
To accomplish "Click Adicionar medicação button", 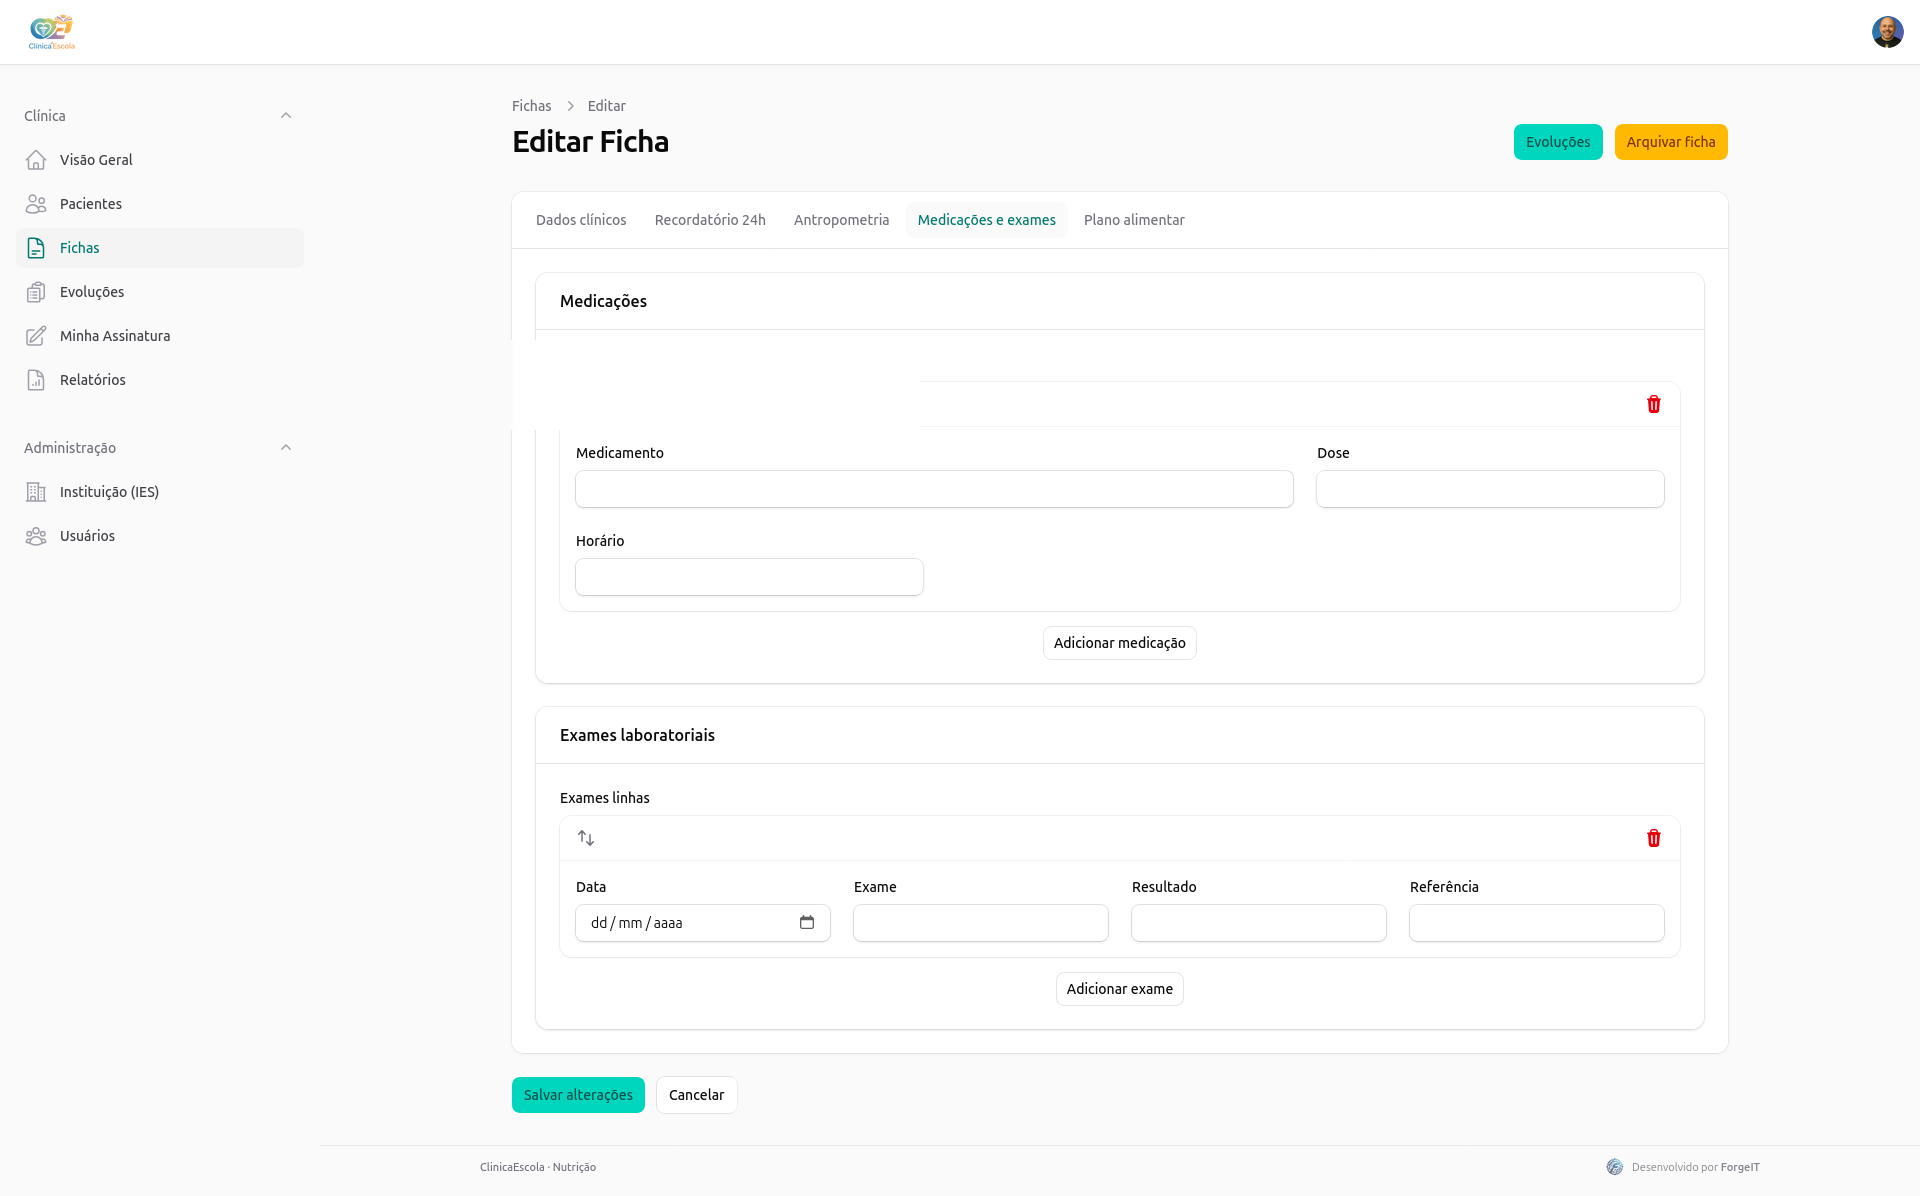I will [x=1120, y=643].
